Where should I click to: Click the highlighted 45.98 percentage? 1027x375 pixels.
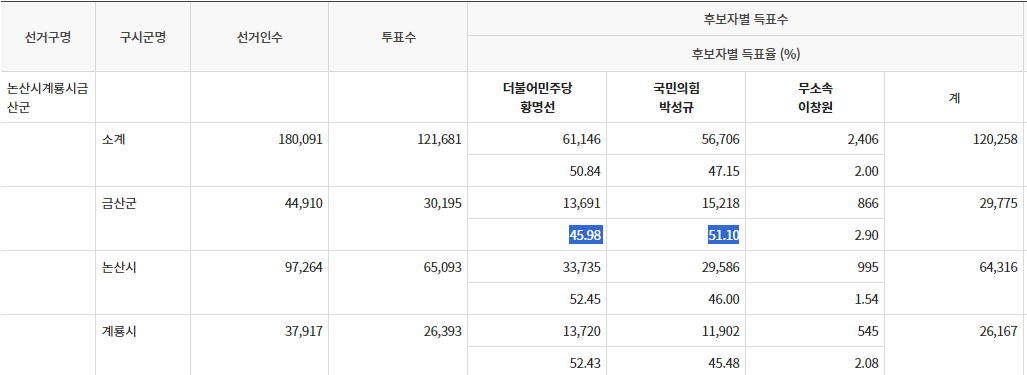pos(586,235)
